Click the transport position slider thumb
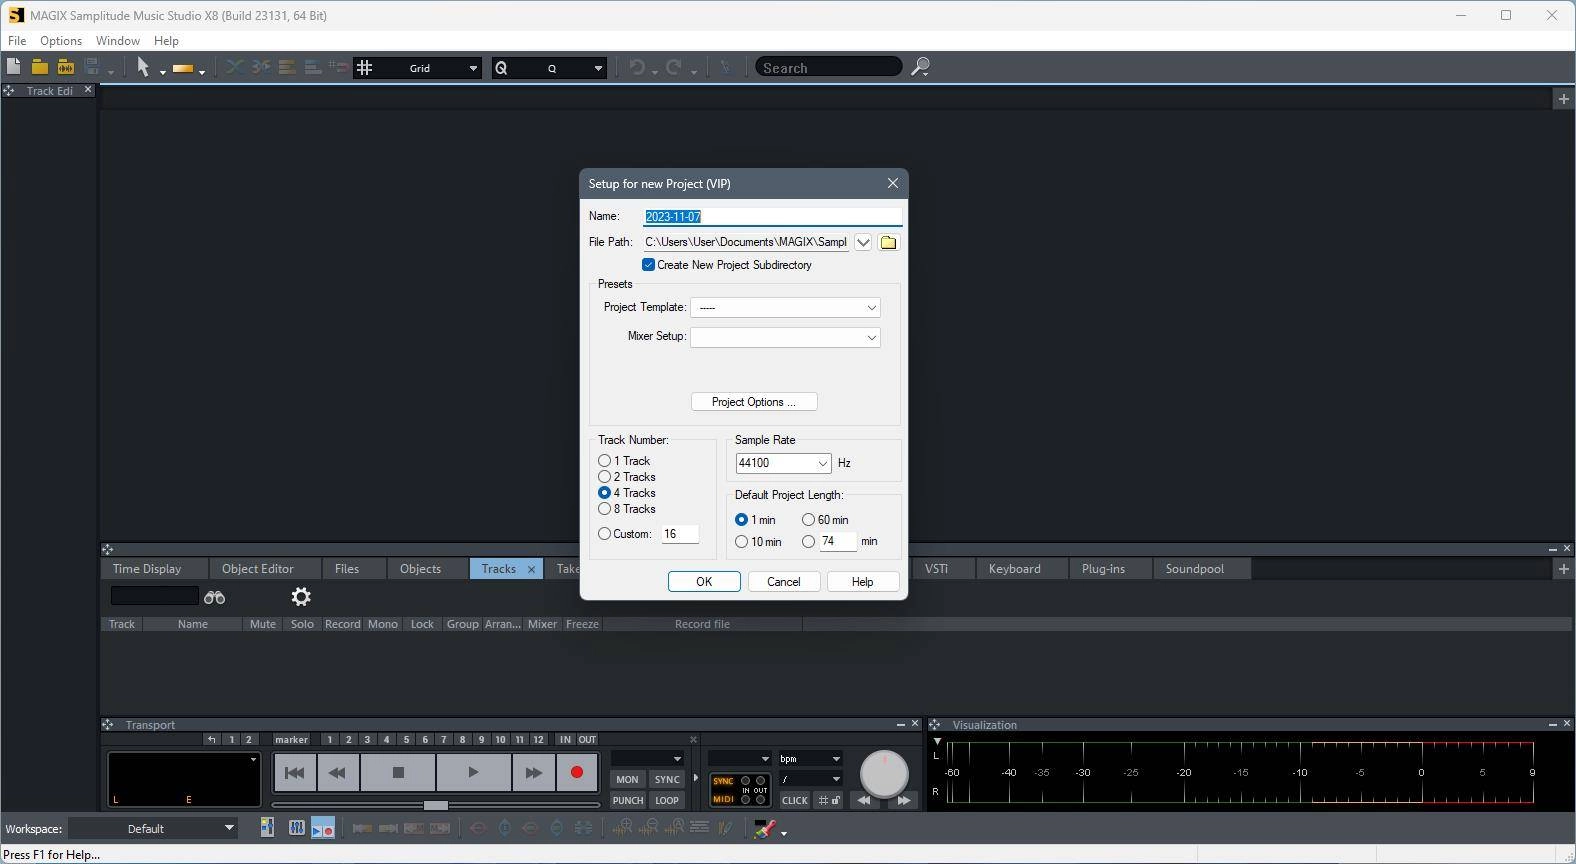This screenshot has width=1576, height=864. [x=435, y=805]
